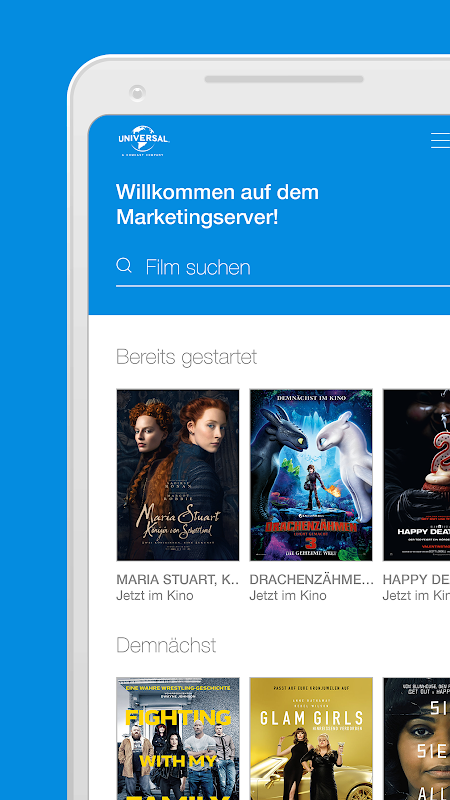
Task: Click the DRACHENZÄHME... title text
Action: (311, 580)
